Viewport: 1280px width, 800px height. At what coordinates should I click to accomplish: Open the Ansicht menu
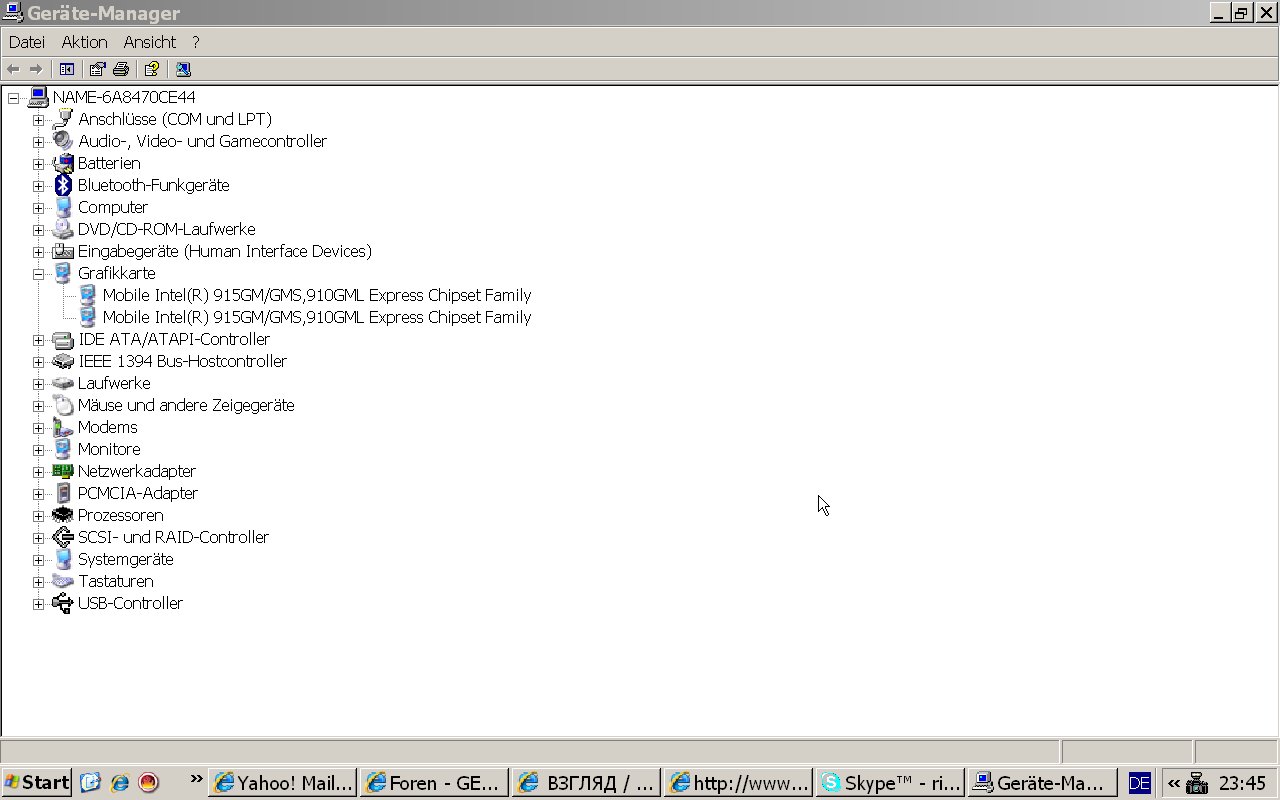[x=150, y=42]
